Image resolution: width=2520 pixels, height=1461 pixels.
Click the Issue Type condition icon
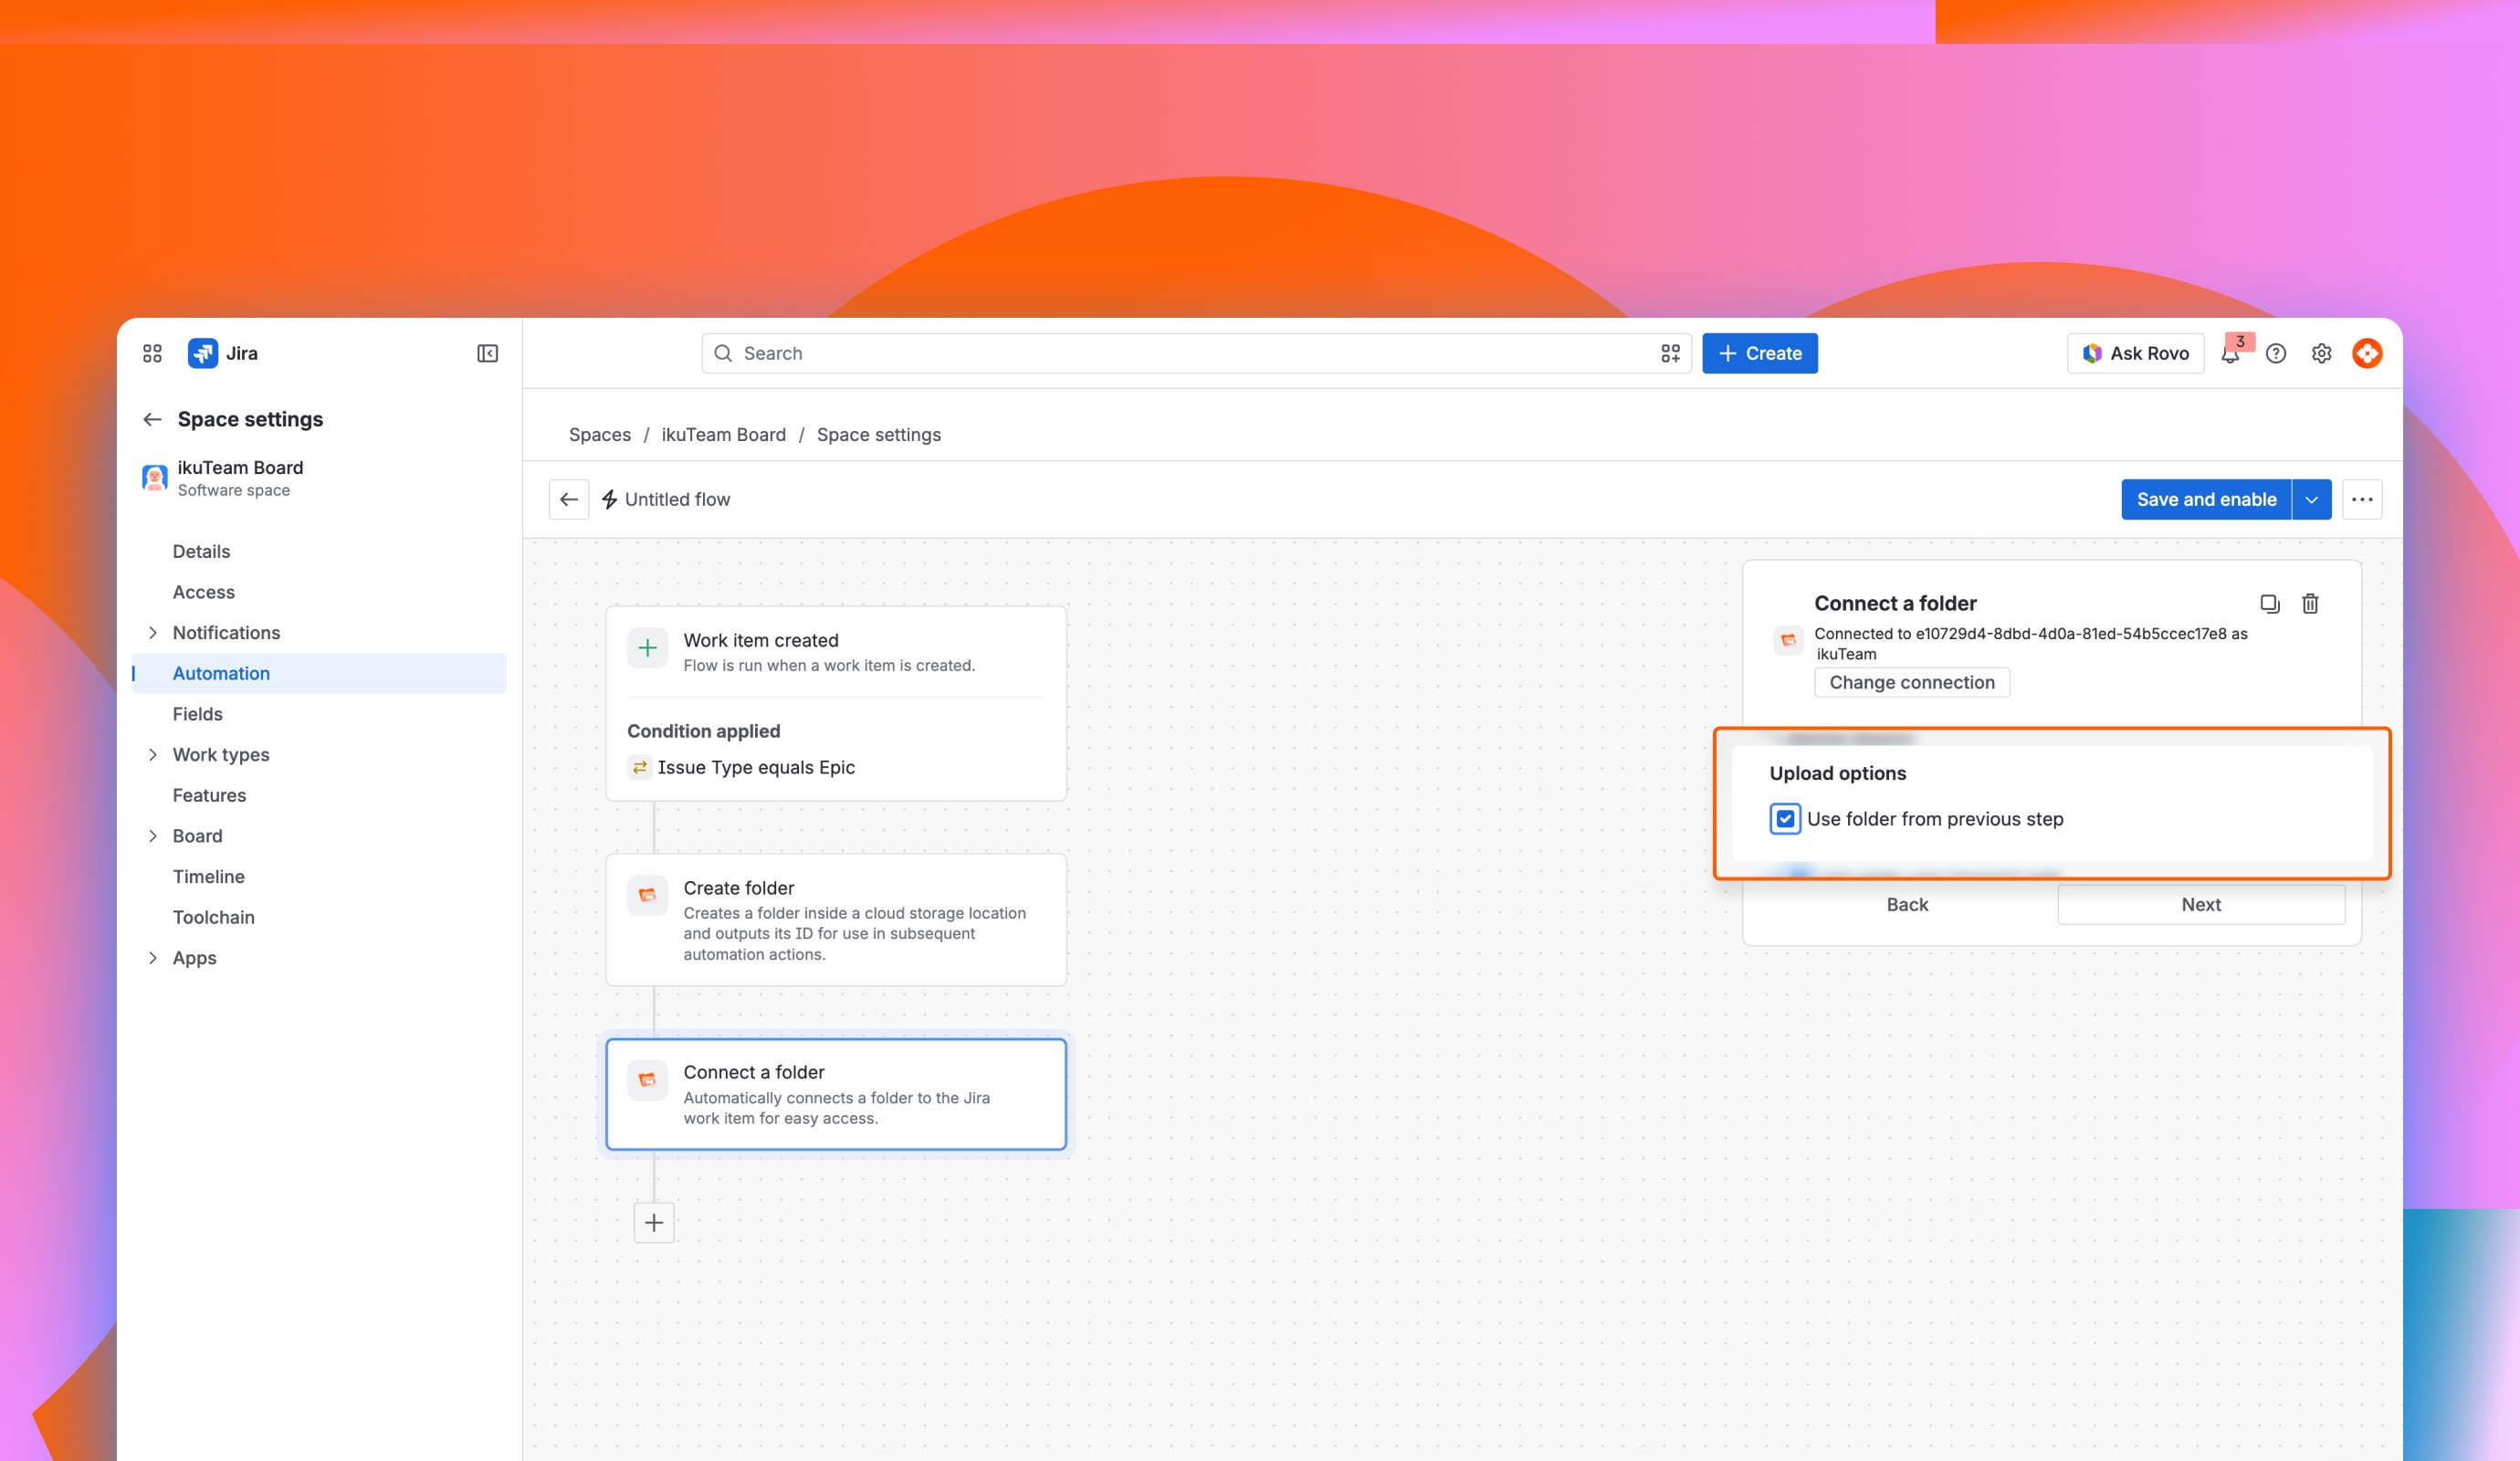(x=639, y=767)
